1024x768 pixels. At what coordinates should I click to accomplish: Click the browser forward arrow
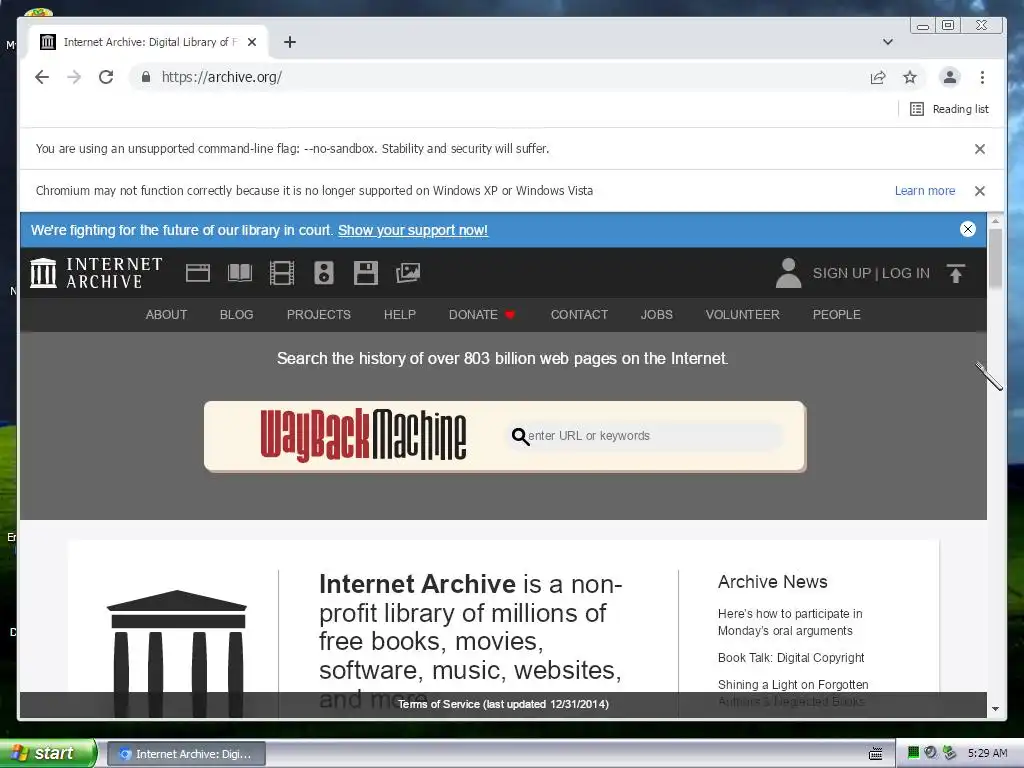coord(74,77)
